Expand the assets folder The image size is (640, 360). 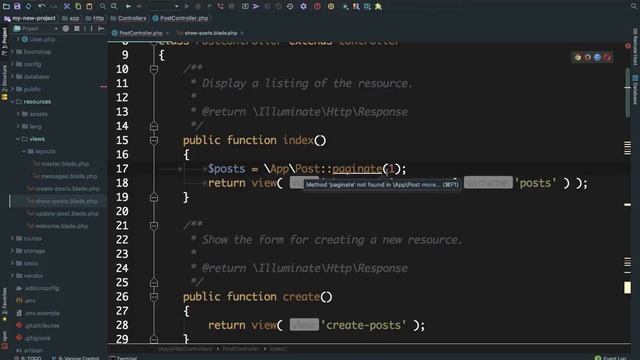[18, 114]
